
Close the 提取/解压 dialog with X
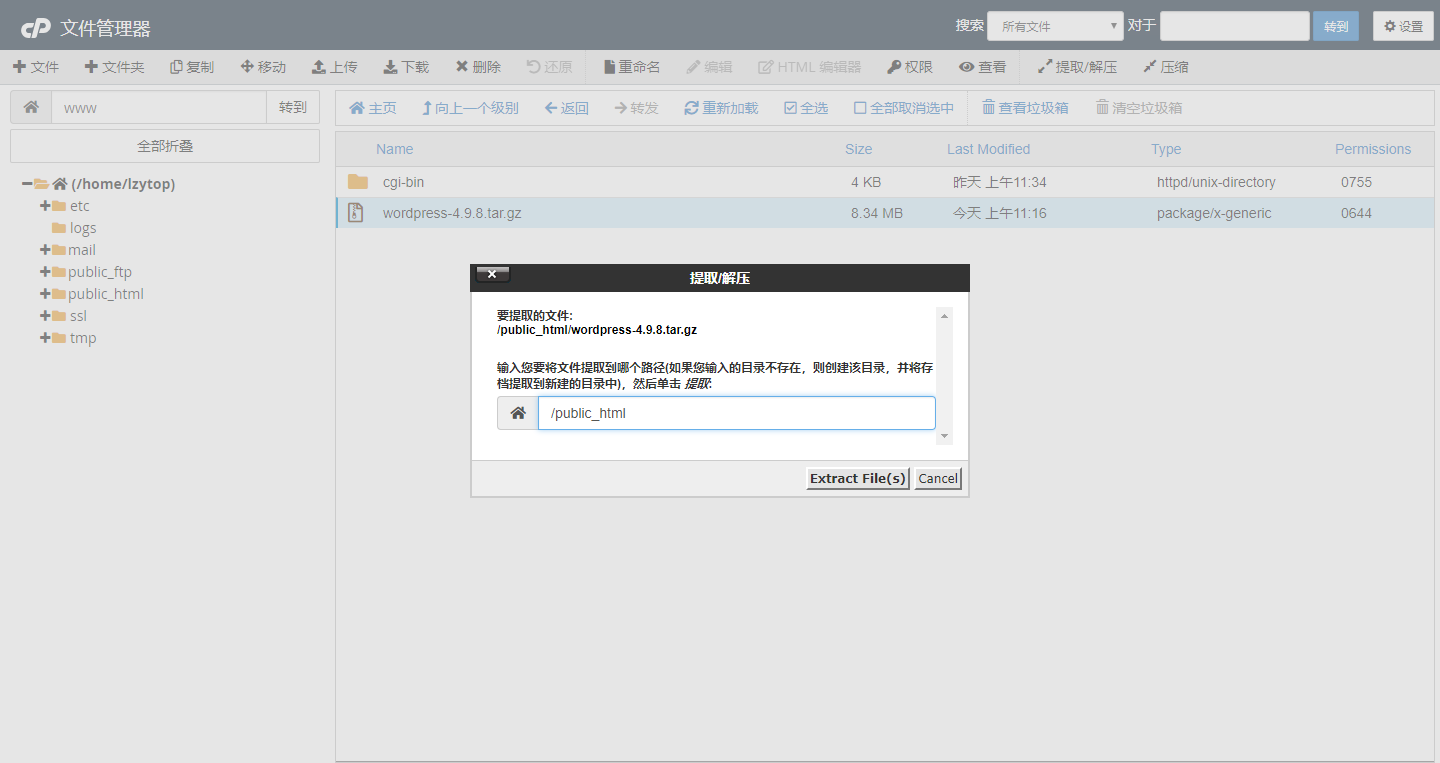(x=493, y=275)
